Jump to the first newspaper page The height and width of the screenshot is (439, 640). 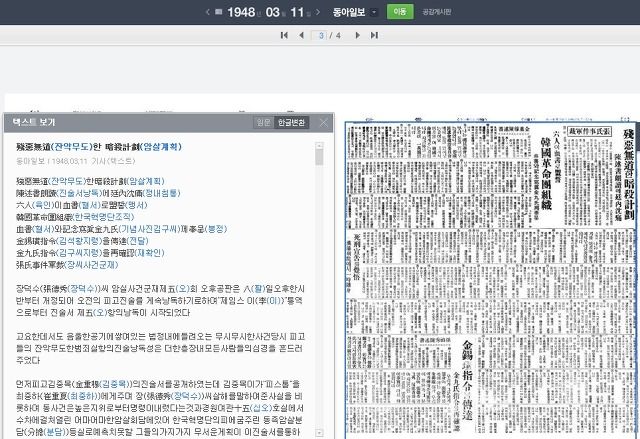pos(284,35)
